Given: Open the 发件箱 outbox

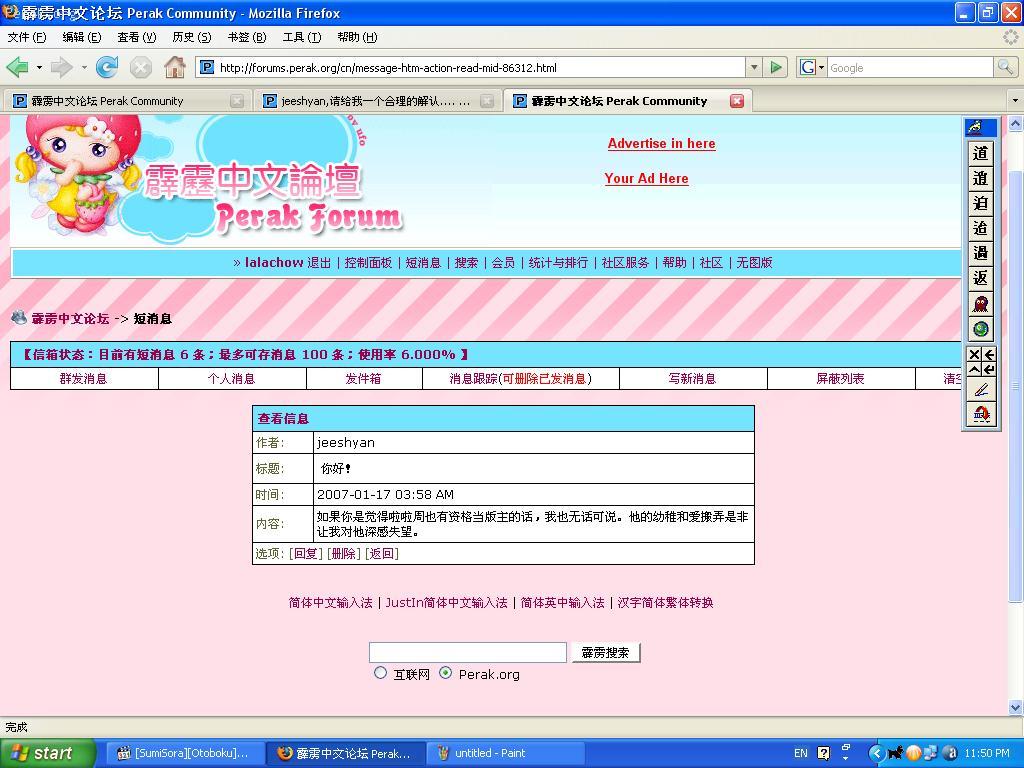Looking at the screenshot, I should click(363, 378).
